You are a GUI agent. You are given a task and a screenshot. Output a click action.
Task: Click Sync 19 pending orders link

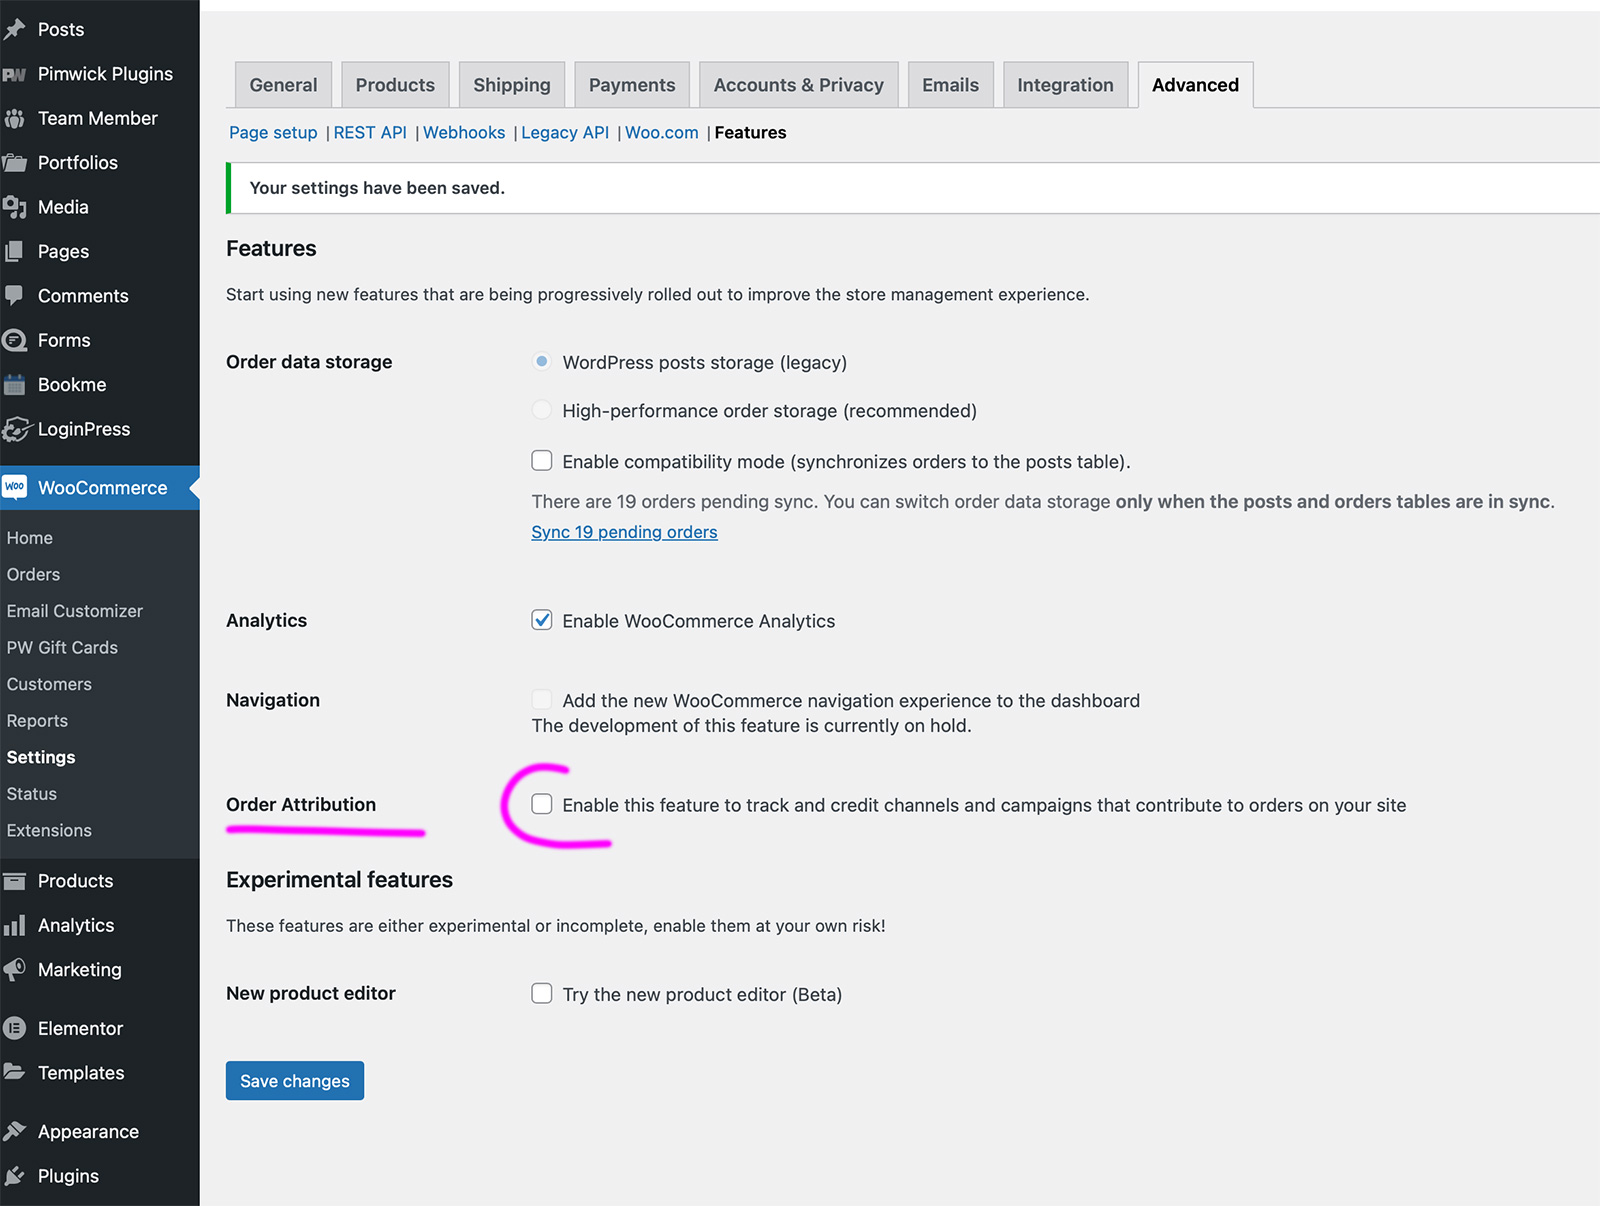(x=624, y=532)
